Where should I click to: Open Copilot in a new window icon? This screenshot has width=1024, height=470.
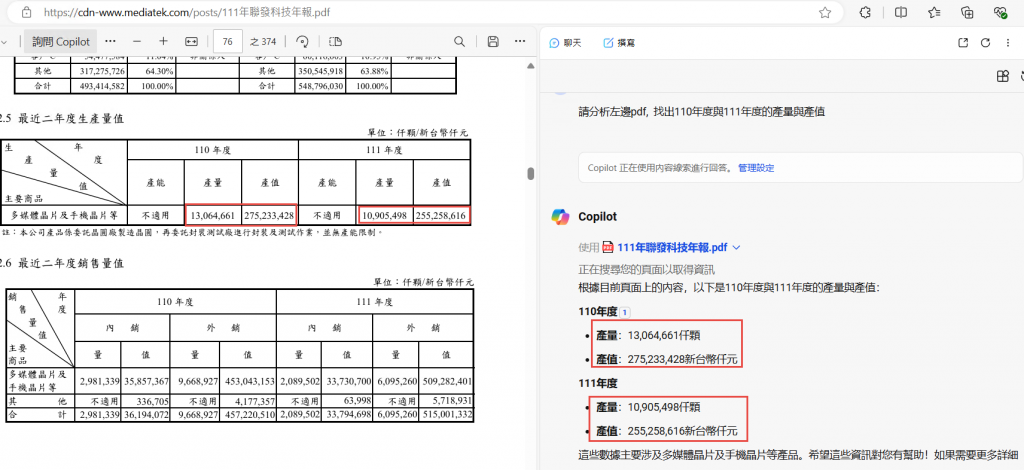pos(963,43)
